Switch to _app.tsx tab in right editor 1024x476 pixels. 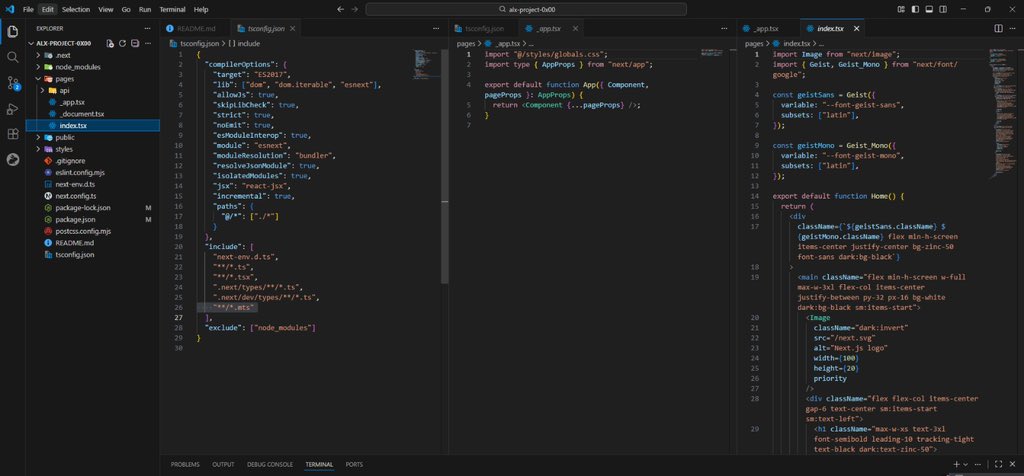point(765,29)
